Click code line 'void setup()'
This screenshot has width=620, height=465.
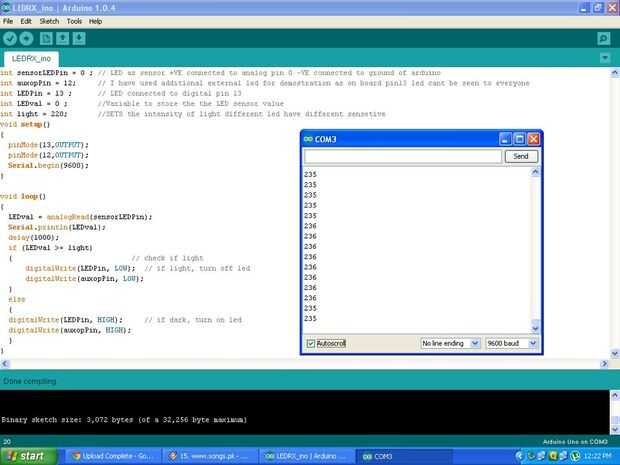pos(25,124)
